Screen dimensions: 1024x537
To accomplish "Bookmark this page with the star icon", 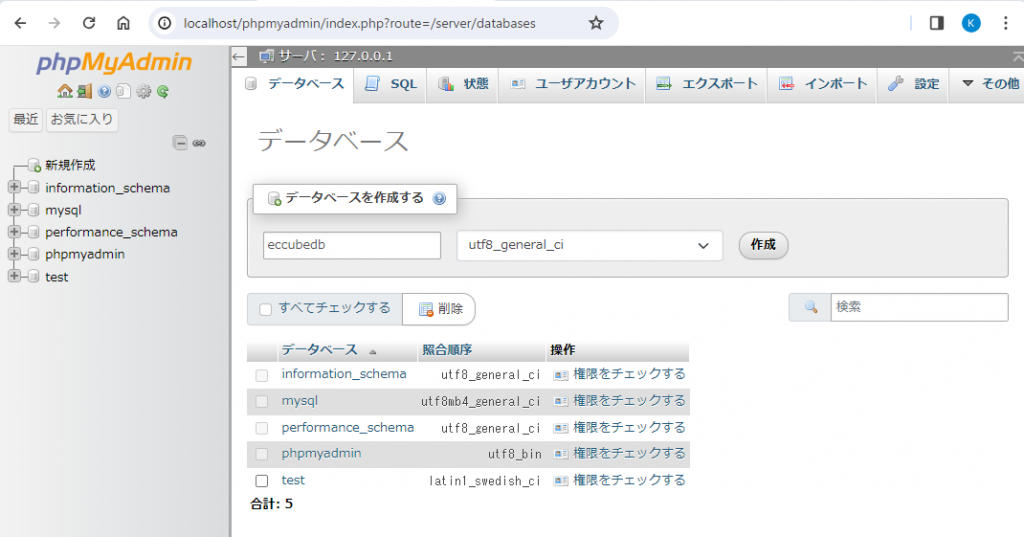I will [596, 23].
